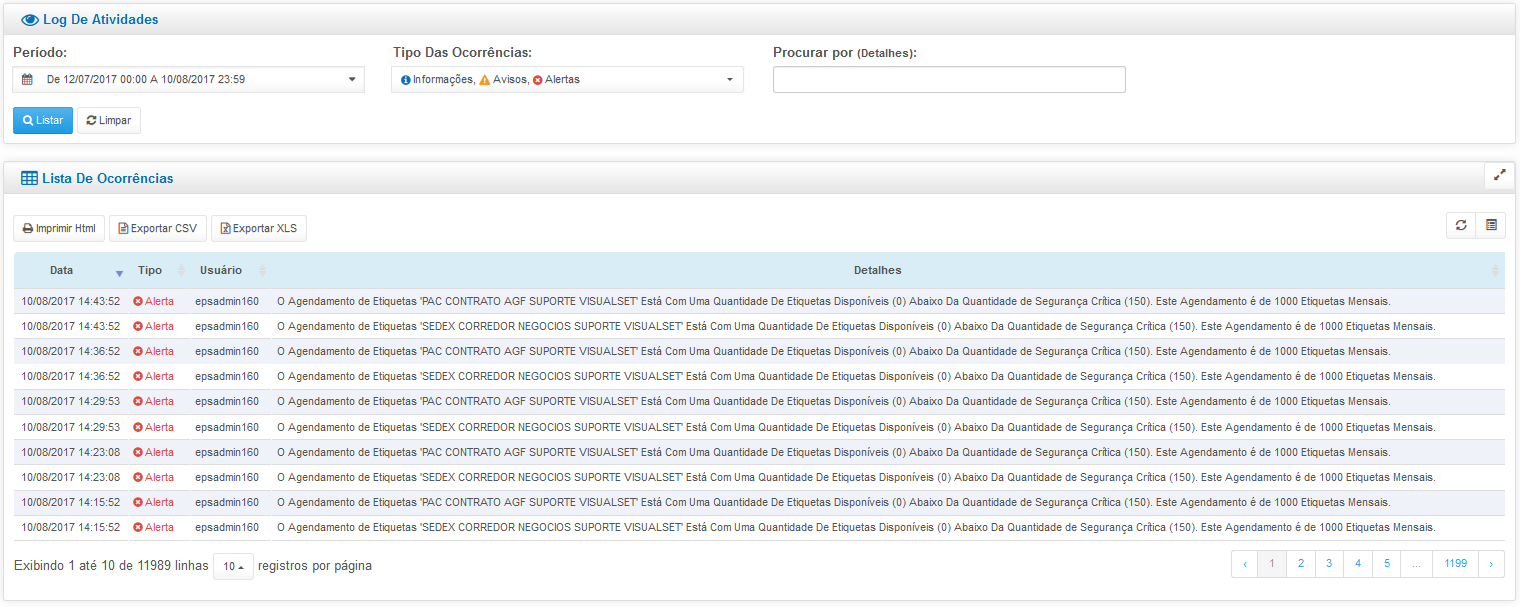
Task: Export the list with Exportar CSV
Action: pyautogui.click(x=158, y=229)
